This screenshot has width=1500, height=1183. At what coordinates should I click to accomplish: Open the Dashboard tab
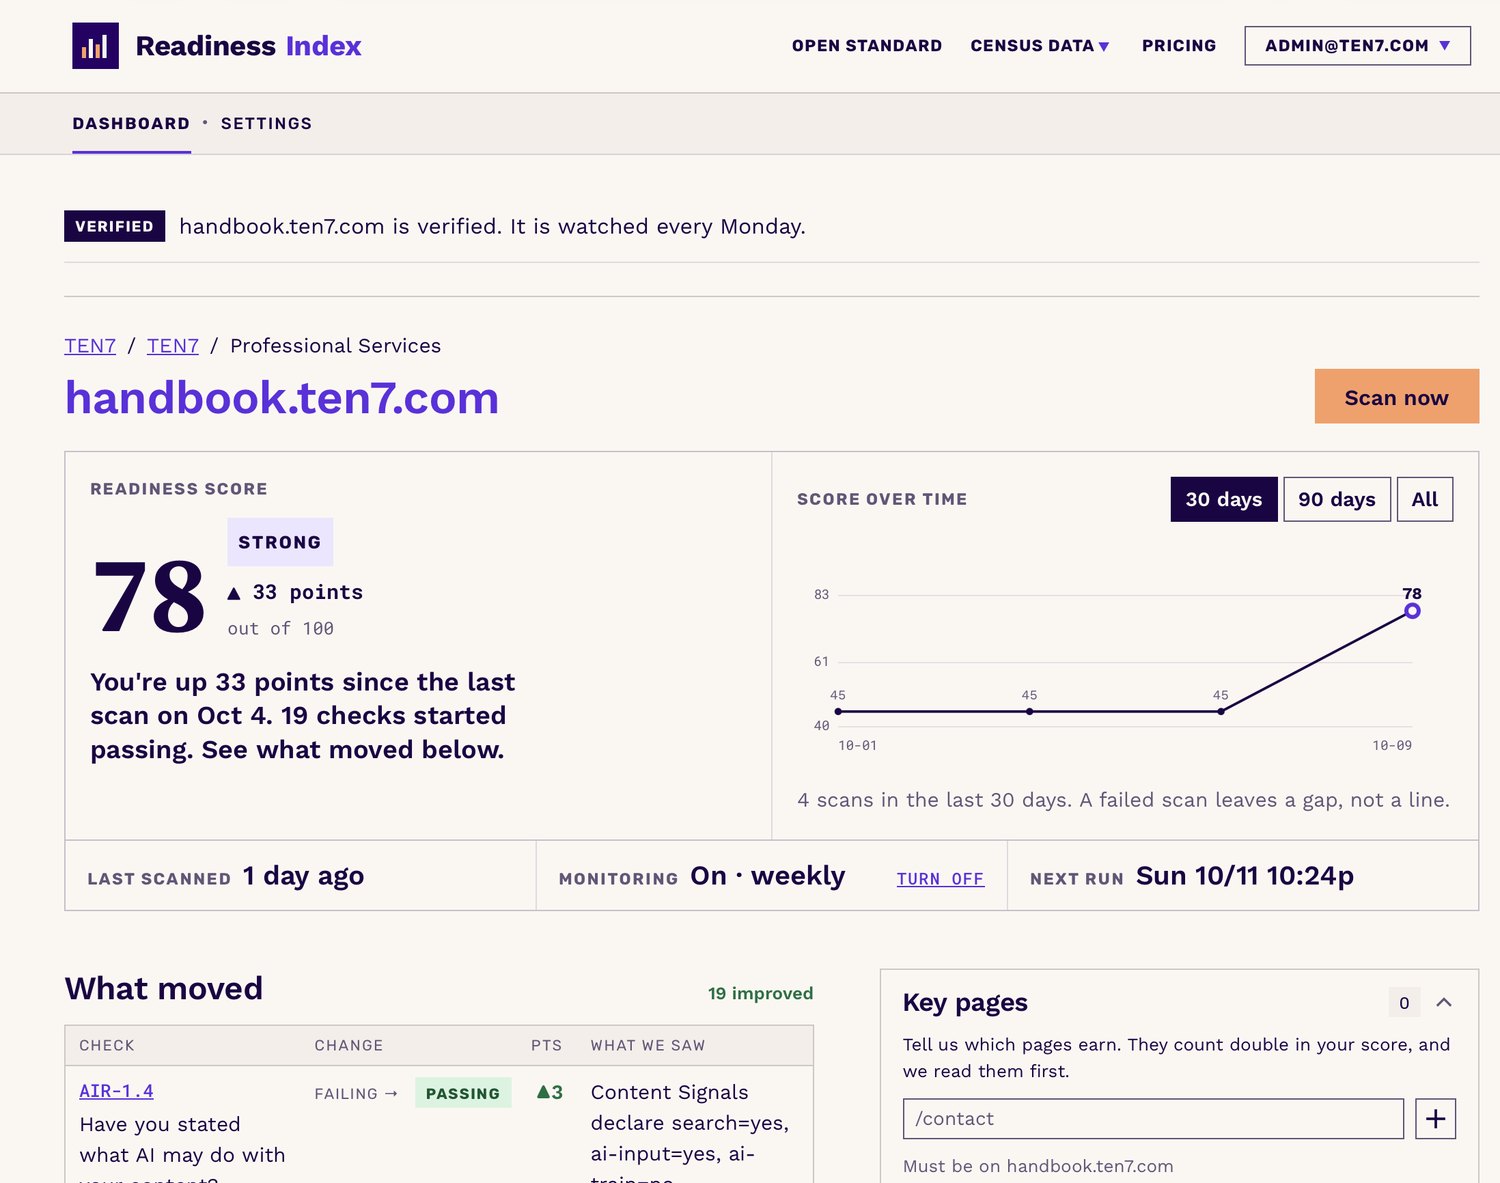131,124
